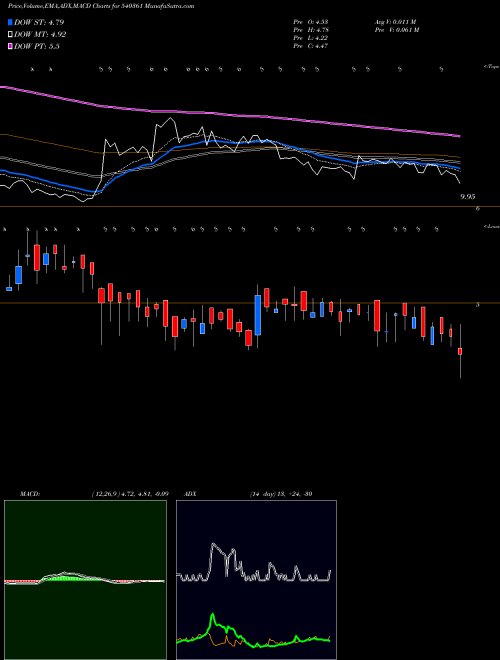Viewport: 500px width, 660px height.
Task: Click the blue DOW ST legend swatch
Action: pos(11,22)
